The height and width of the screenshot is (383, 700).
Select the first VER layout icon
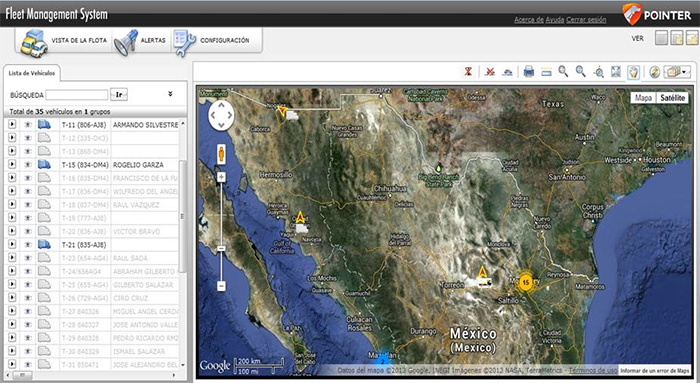(661, 38)
